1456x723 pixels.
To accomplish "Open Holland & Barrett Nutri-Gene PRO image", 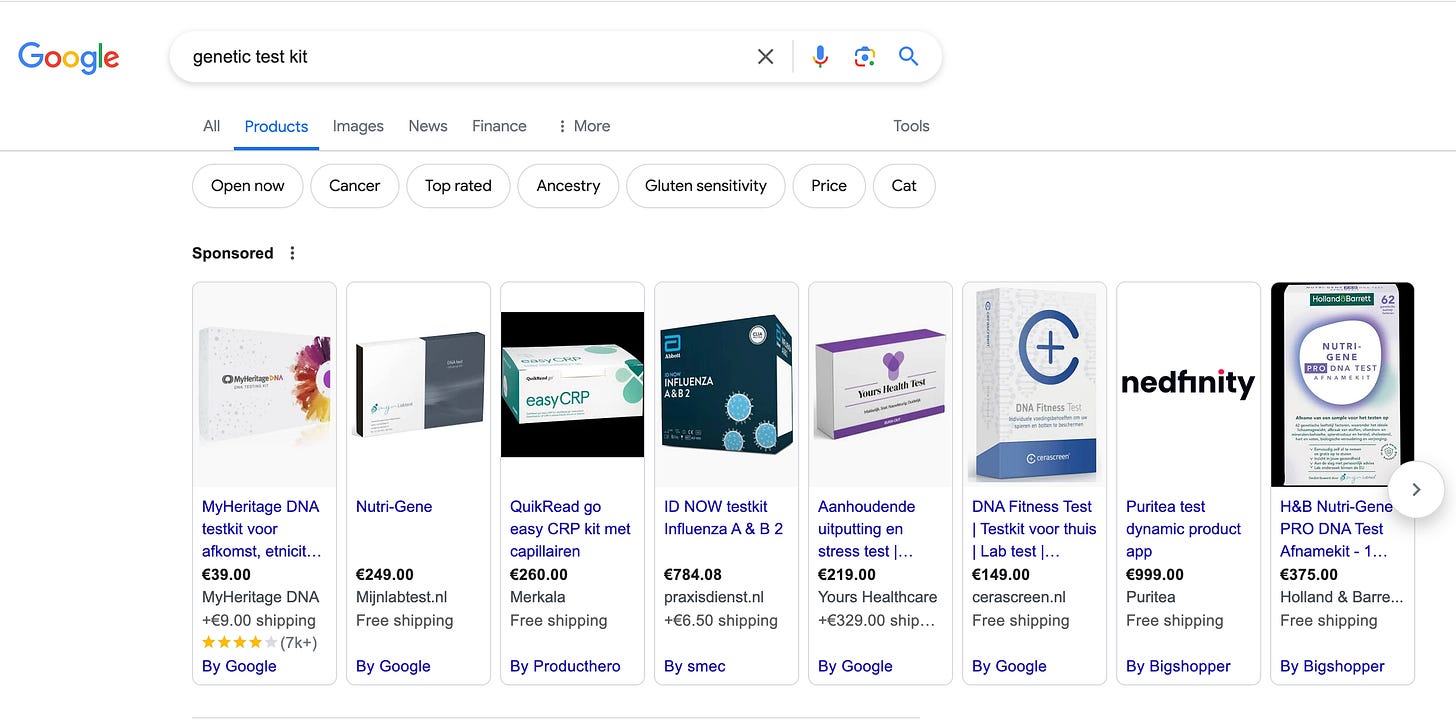I will [x=1342, y=384].
